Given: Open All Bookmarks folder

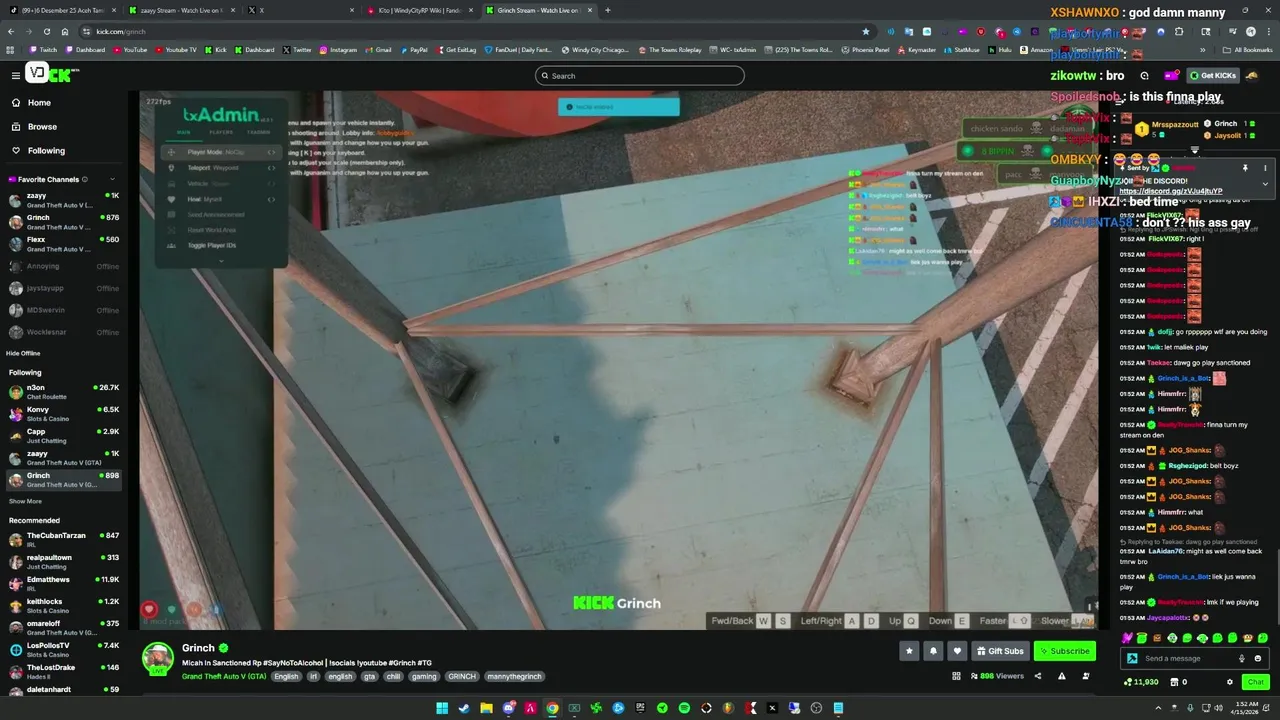Looking at the screenshot, I should (x=1248, y=50).
